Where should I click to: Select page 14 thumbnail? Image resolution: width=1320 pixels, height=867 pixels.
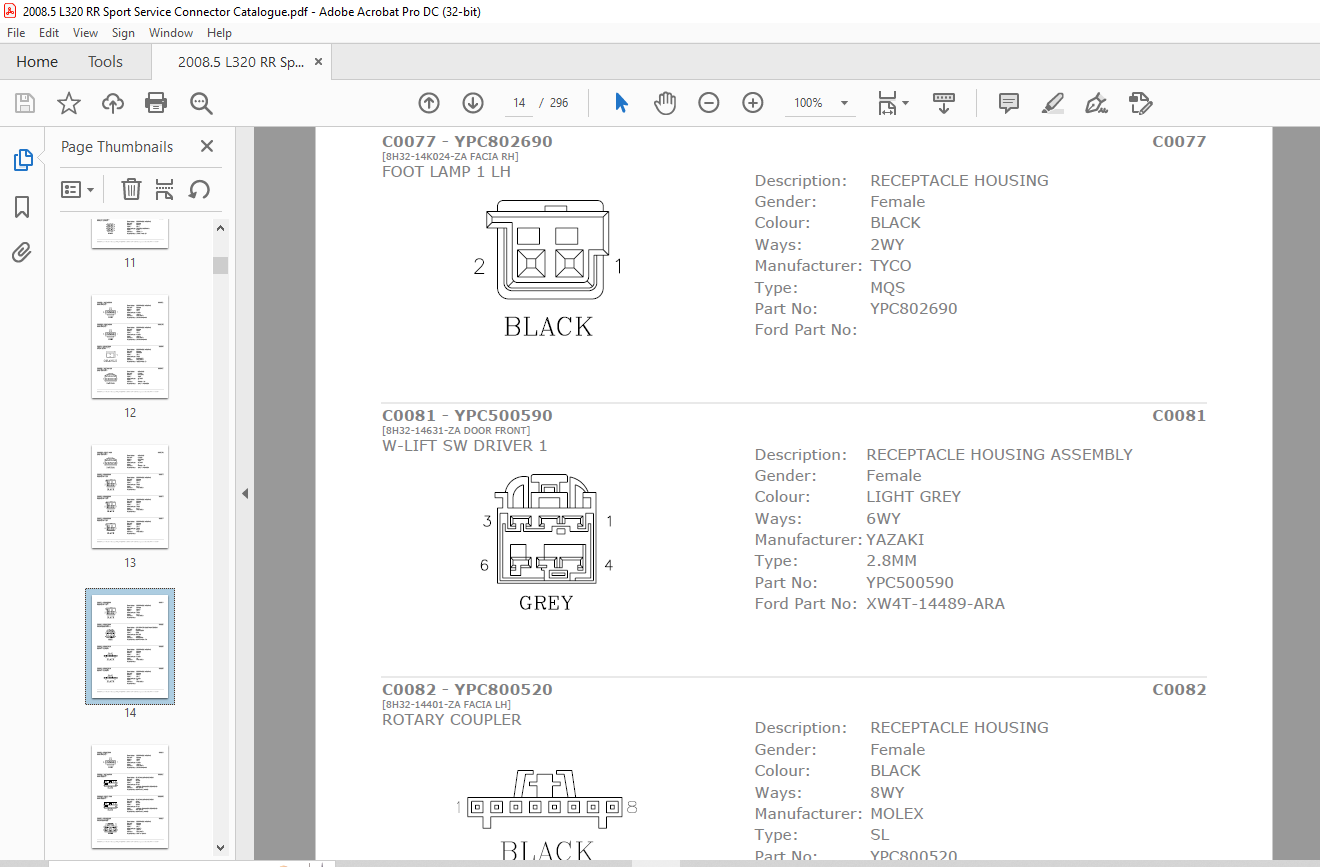[x=130, y=646]
